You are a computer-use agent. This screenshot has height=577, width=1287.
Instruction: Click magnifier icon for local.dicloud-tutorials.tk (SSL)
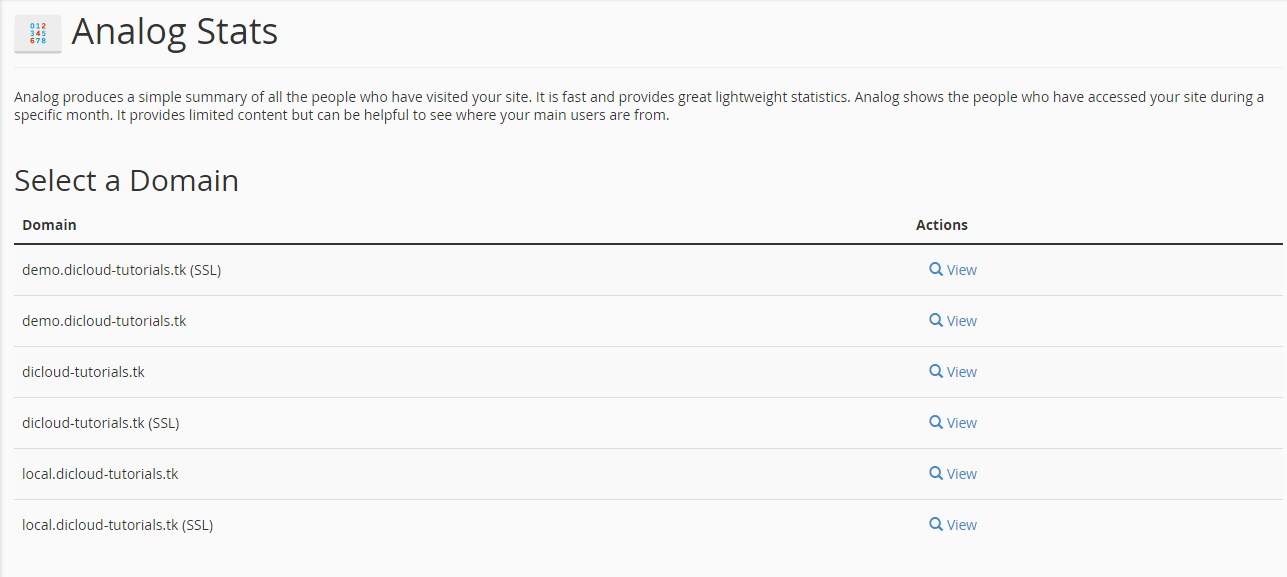click(936, 524)
